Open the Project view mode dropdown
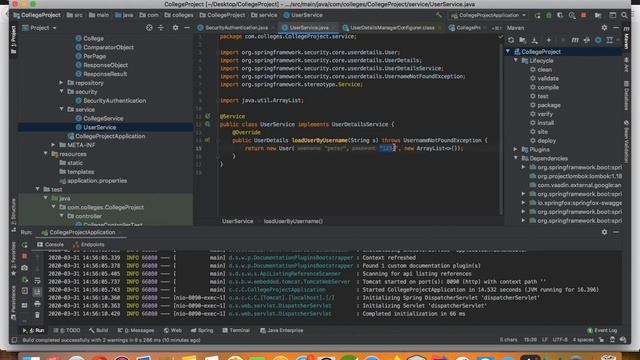This screenshot has width=640, height=360. click(x=39, y=28)
